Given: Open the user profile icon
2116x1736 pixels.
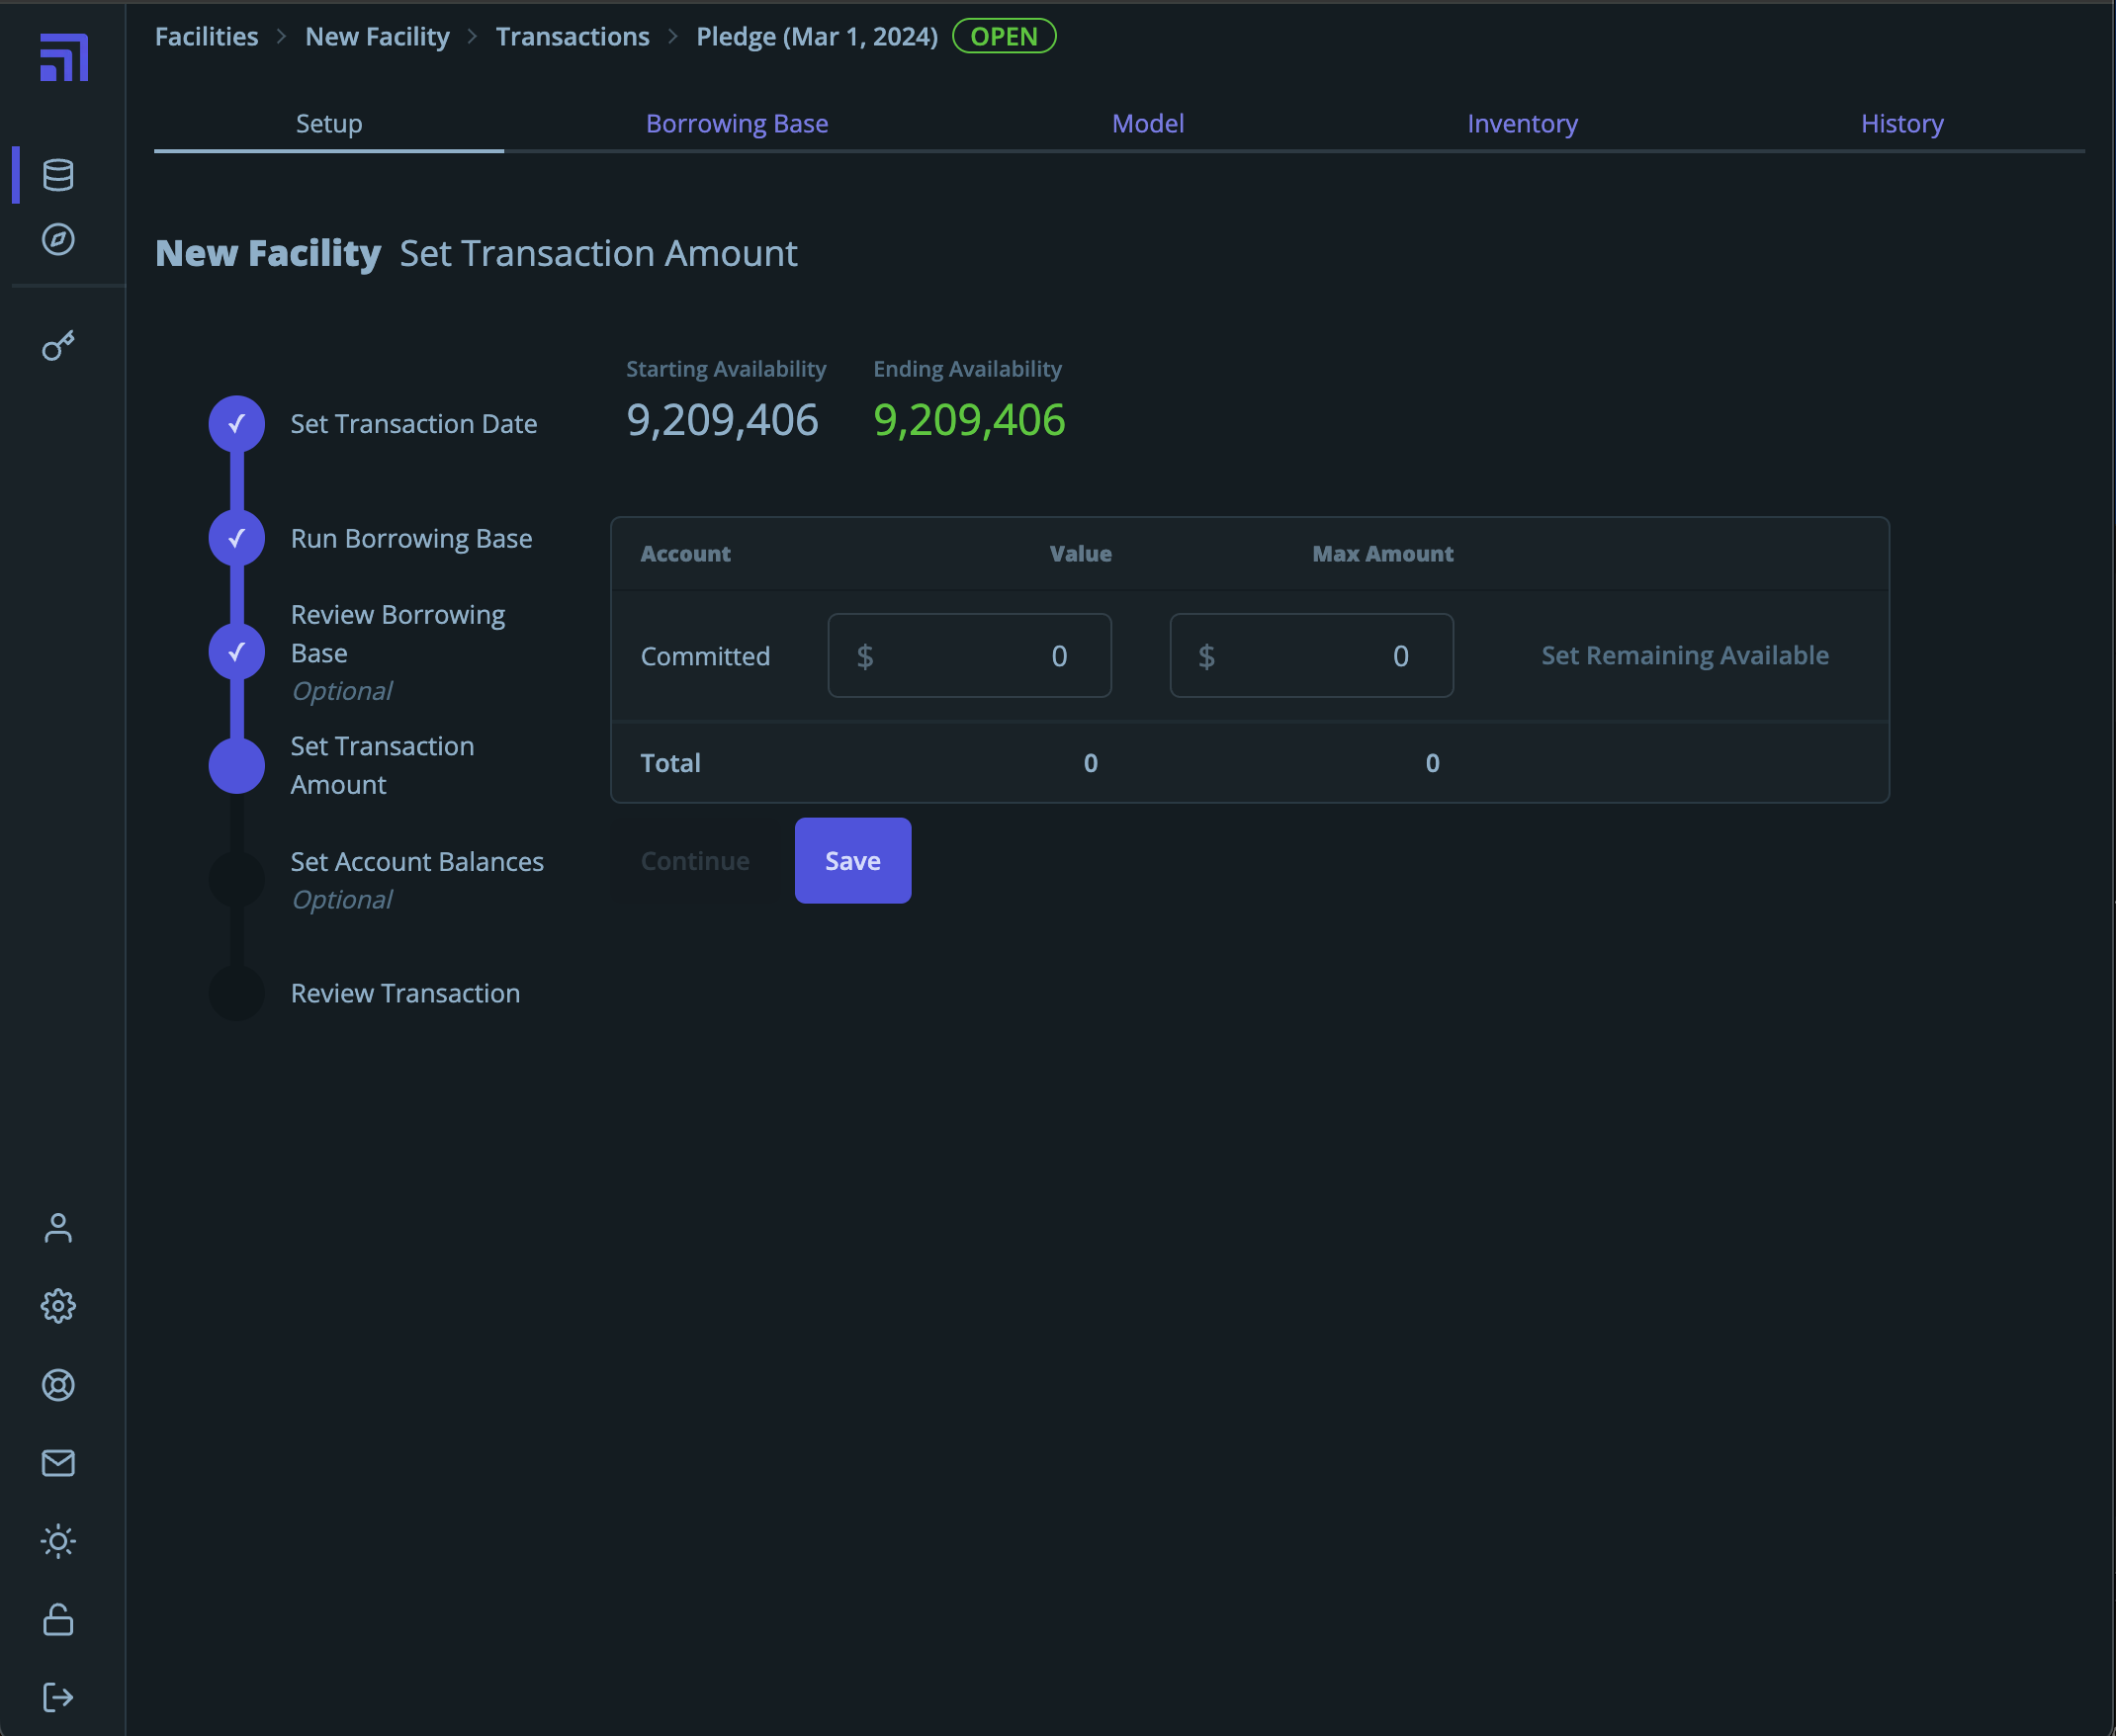Looking at the screenshot, I should [x=58, y=1228].
